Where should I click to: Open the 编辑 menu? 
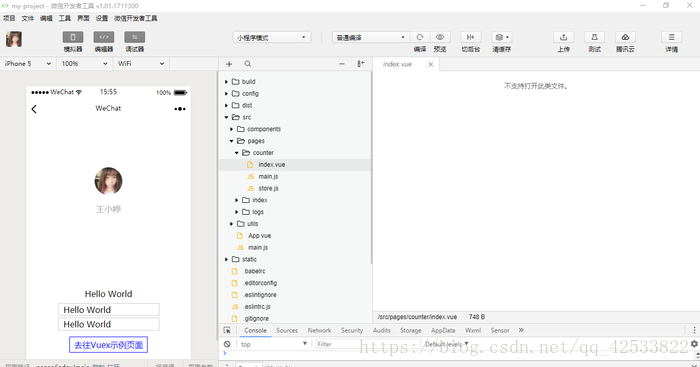click(46, 18)
